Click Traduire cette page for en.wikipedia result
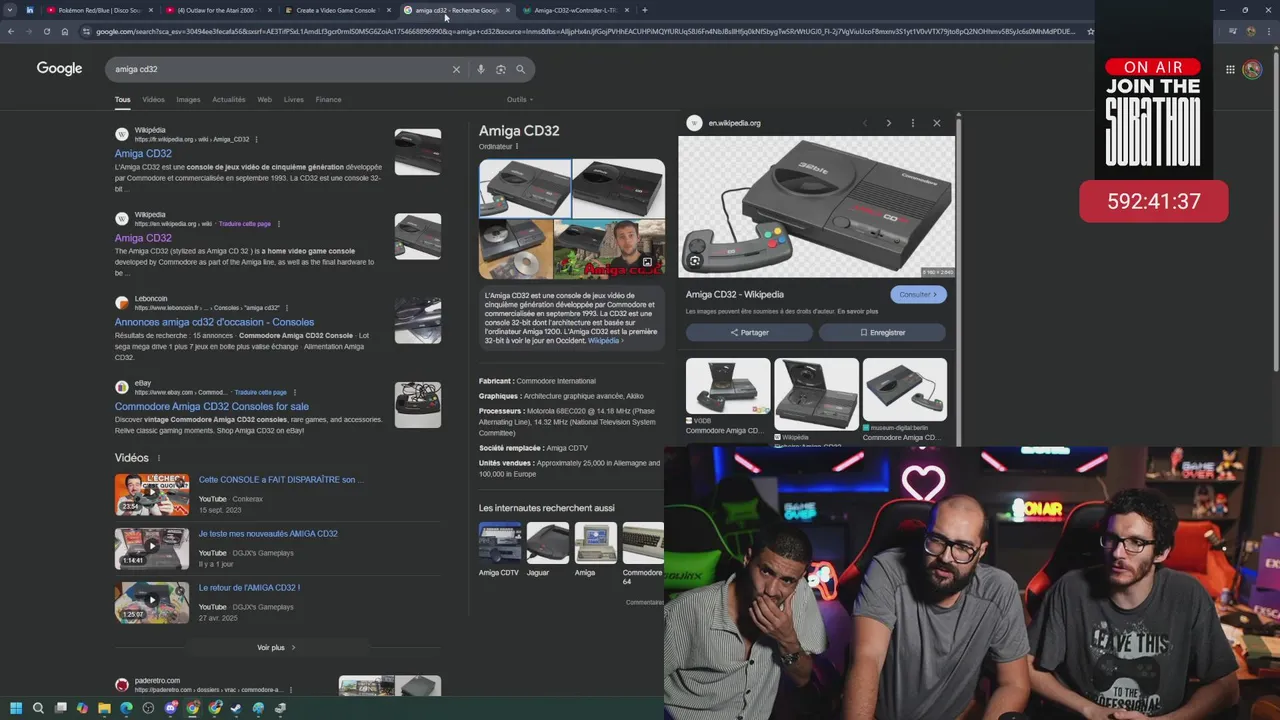The image size is (1280, 720). (245, 224)
